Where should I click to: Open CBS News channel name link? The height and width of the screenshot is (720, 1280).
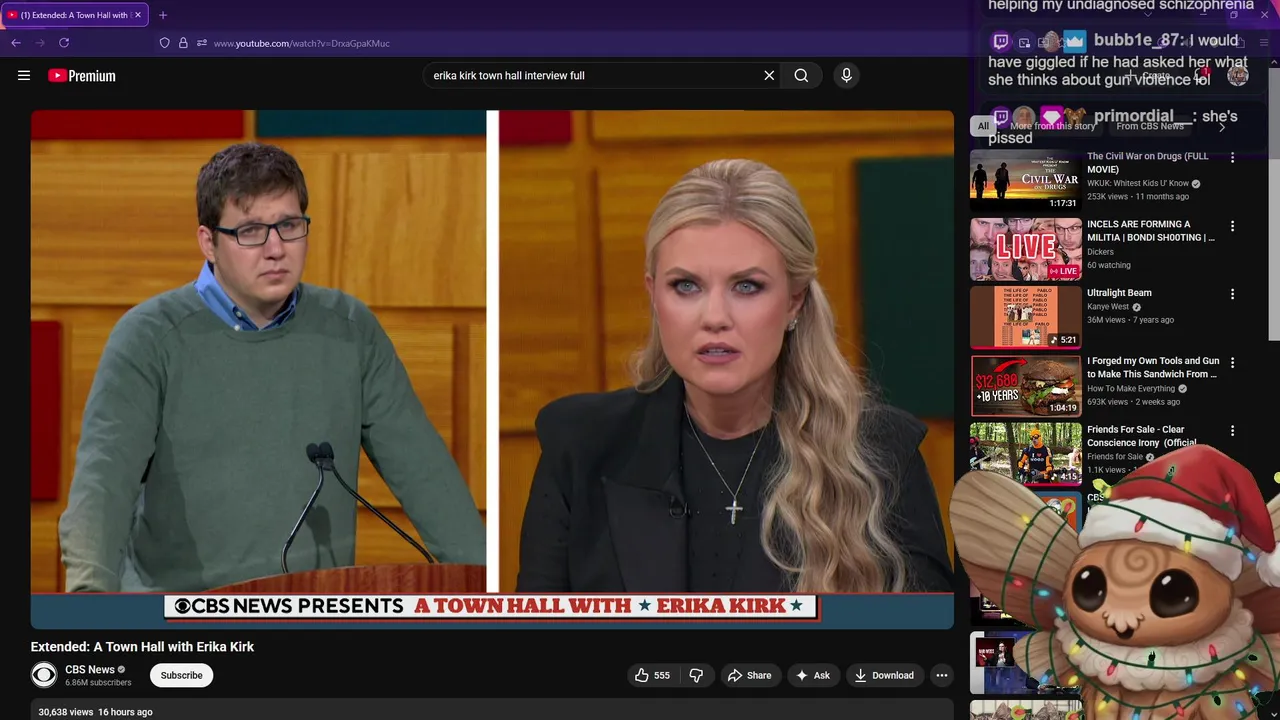tap(90, 669)
